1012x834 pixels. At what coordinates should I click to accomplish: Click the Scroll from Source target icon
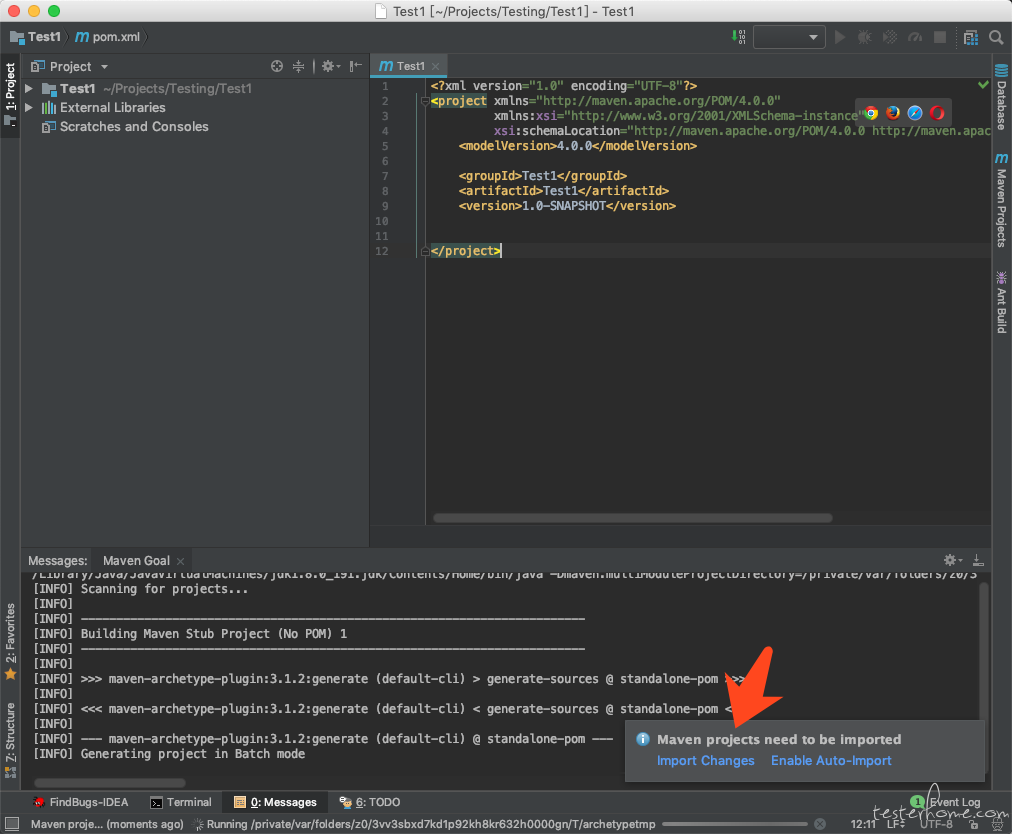click(x=277, y=66)
